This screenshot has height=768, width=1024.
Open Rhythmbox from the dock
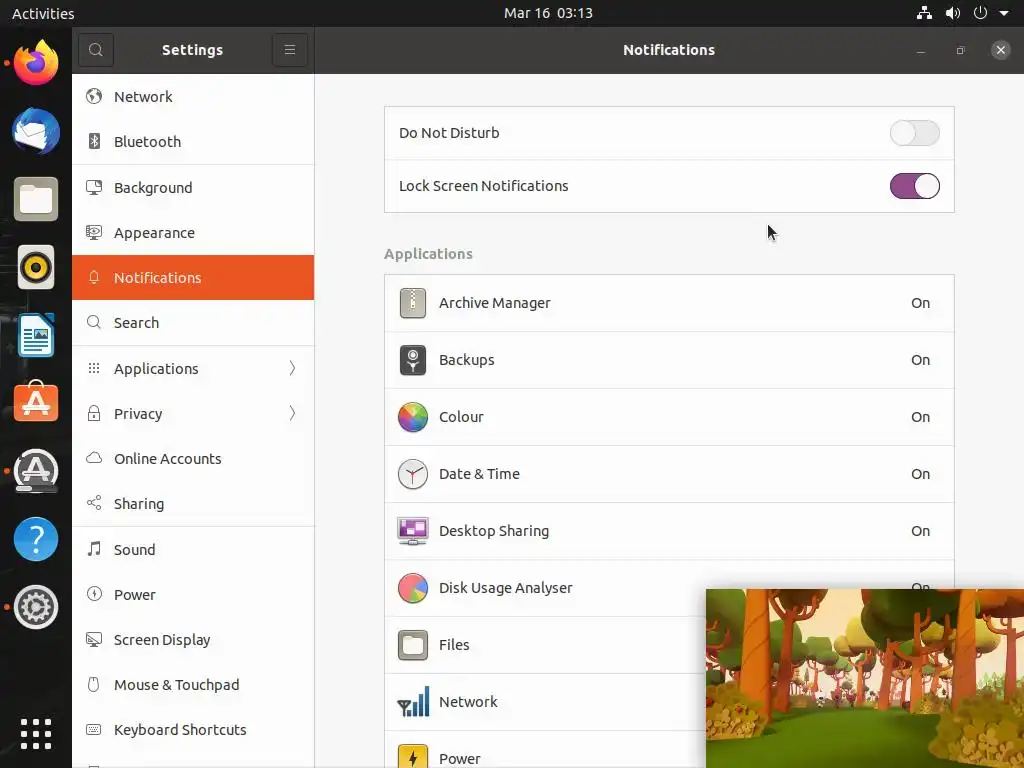point(36,267)
